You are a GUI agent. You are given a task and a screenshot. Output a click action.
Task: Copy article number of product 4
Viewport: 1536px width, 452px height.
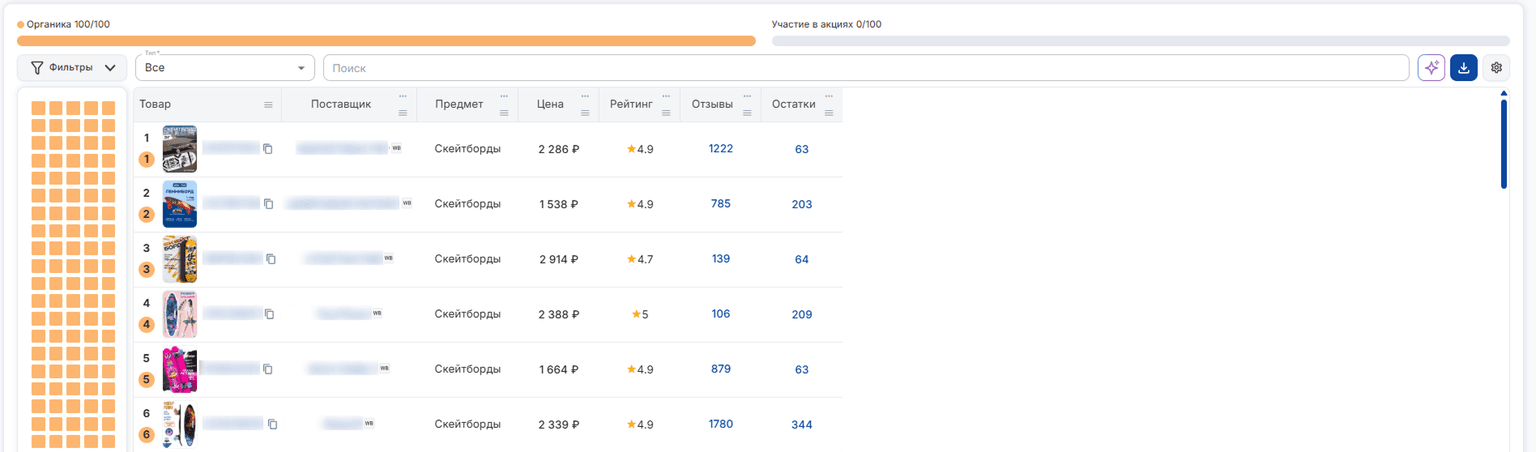coord(267,314)
